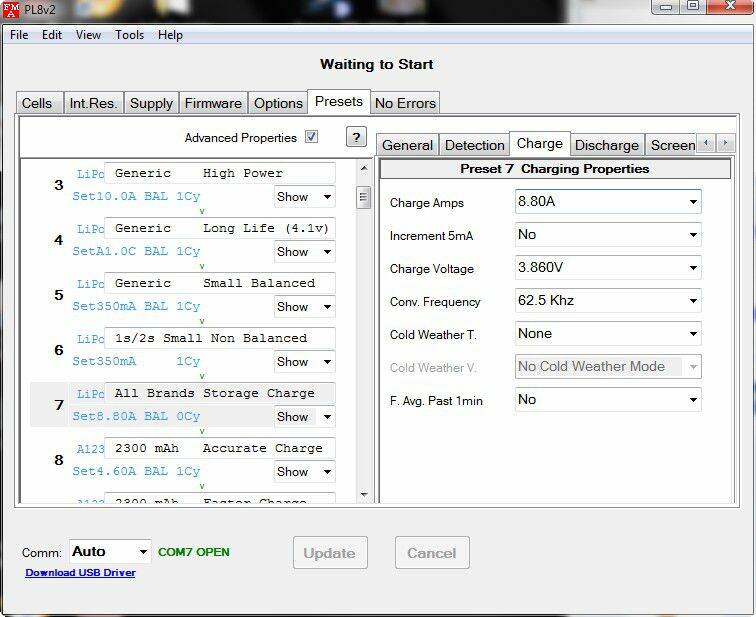Click the Generic Long Life (4.1v) name field
Viewport: 756px width, 617px height.
tap(219, 228)
